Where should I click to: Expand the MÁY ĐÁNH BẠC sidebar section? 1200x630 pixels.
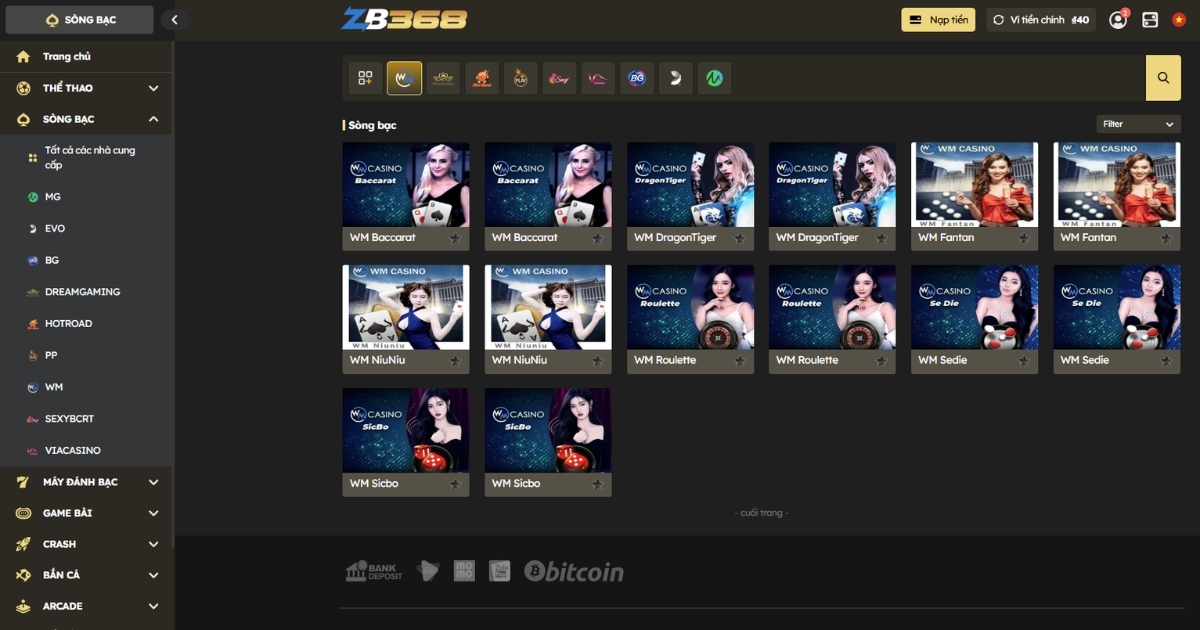tap(153, 482)
